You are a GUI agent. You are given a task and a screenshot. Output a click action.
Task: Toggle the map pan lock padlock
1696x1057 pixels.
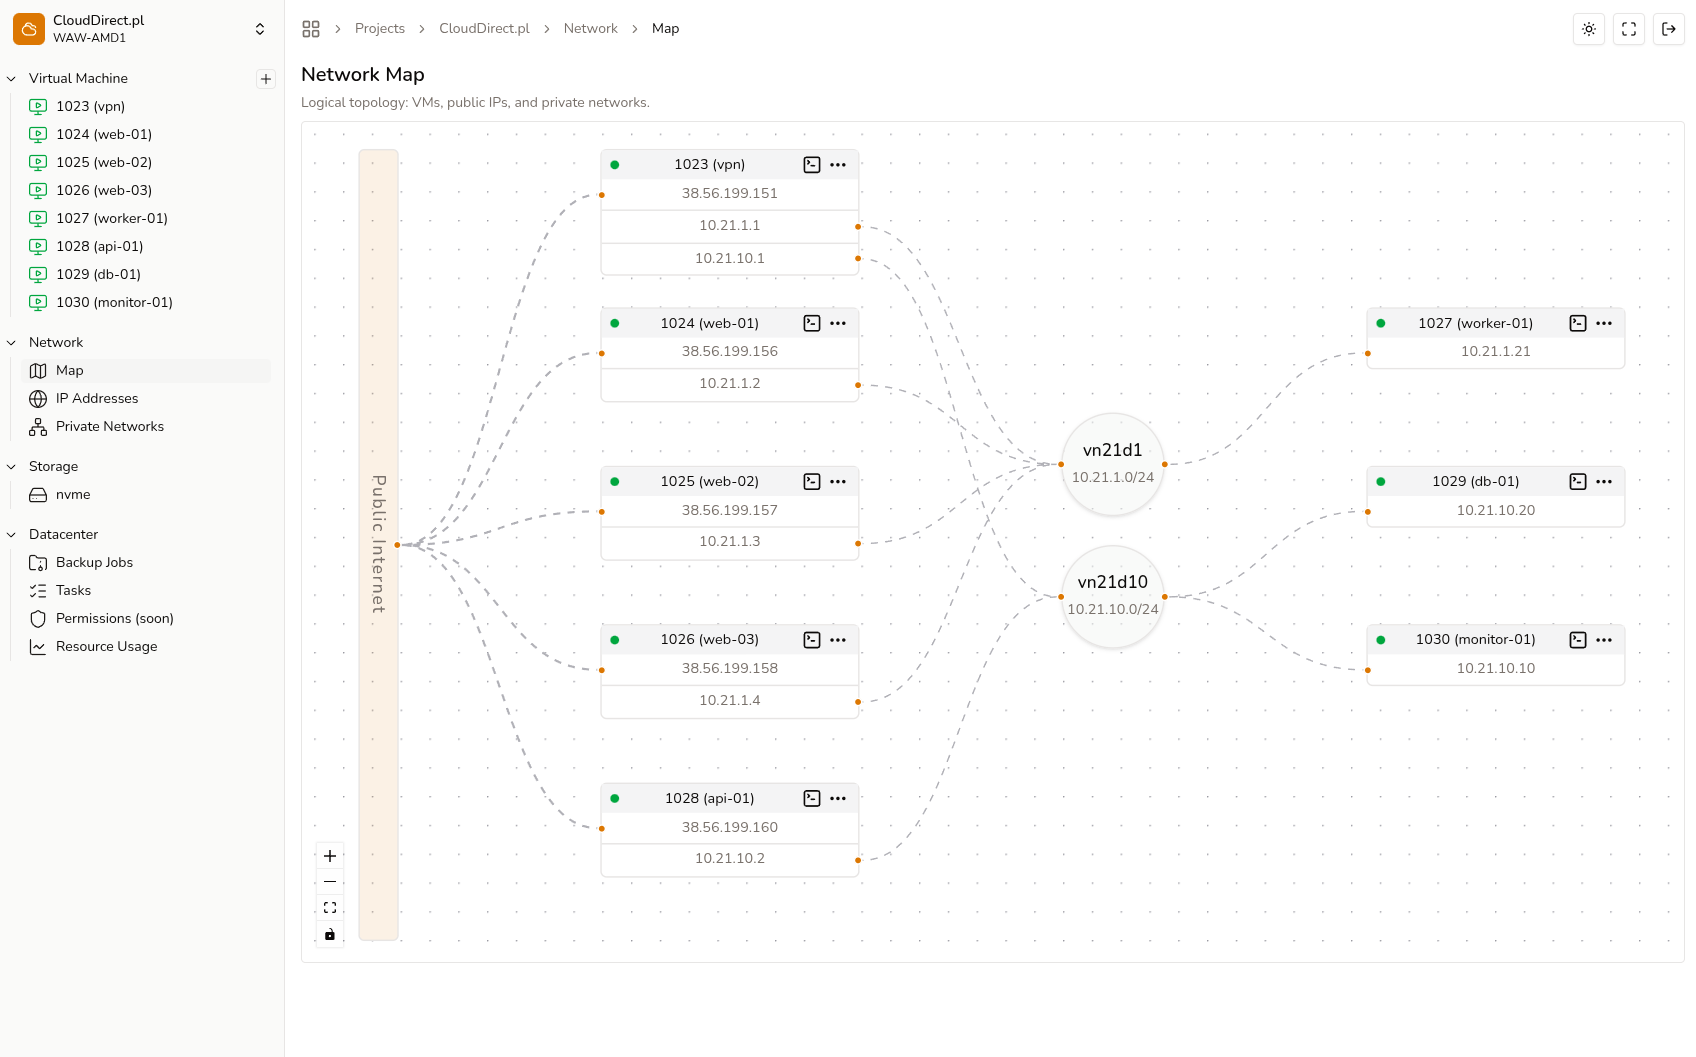(330, 934)
